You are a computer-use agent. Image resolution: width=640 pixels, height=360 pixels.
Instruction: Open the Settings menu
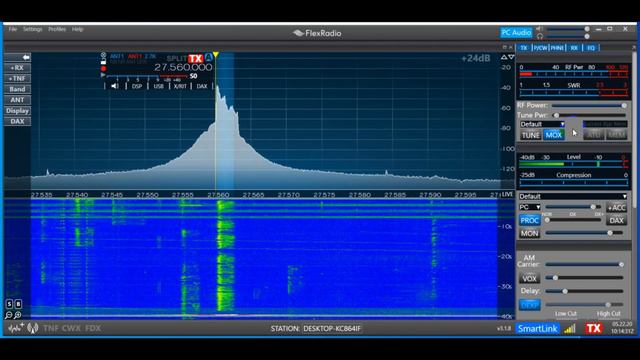click(32, 29)
